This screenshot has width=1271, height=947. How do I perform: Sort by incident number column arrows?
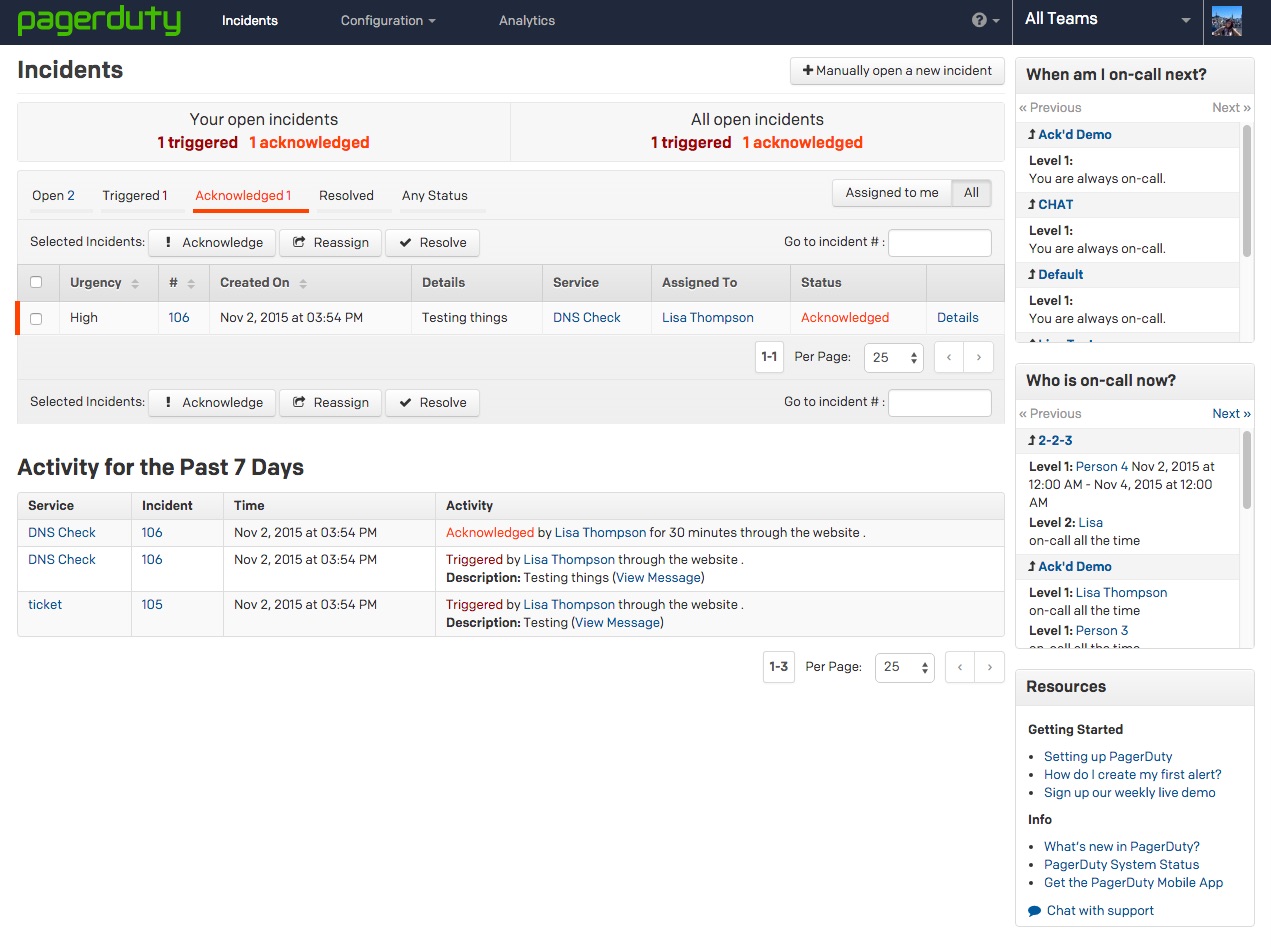click(191, 284)
